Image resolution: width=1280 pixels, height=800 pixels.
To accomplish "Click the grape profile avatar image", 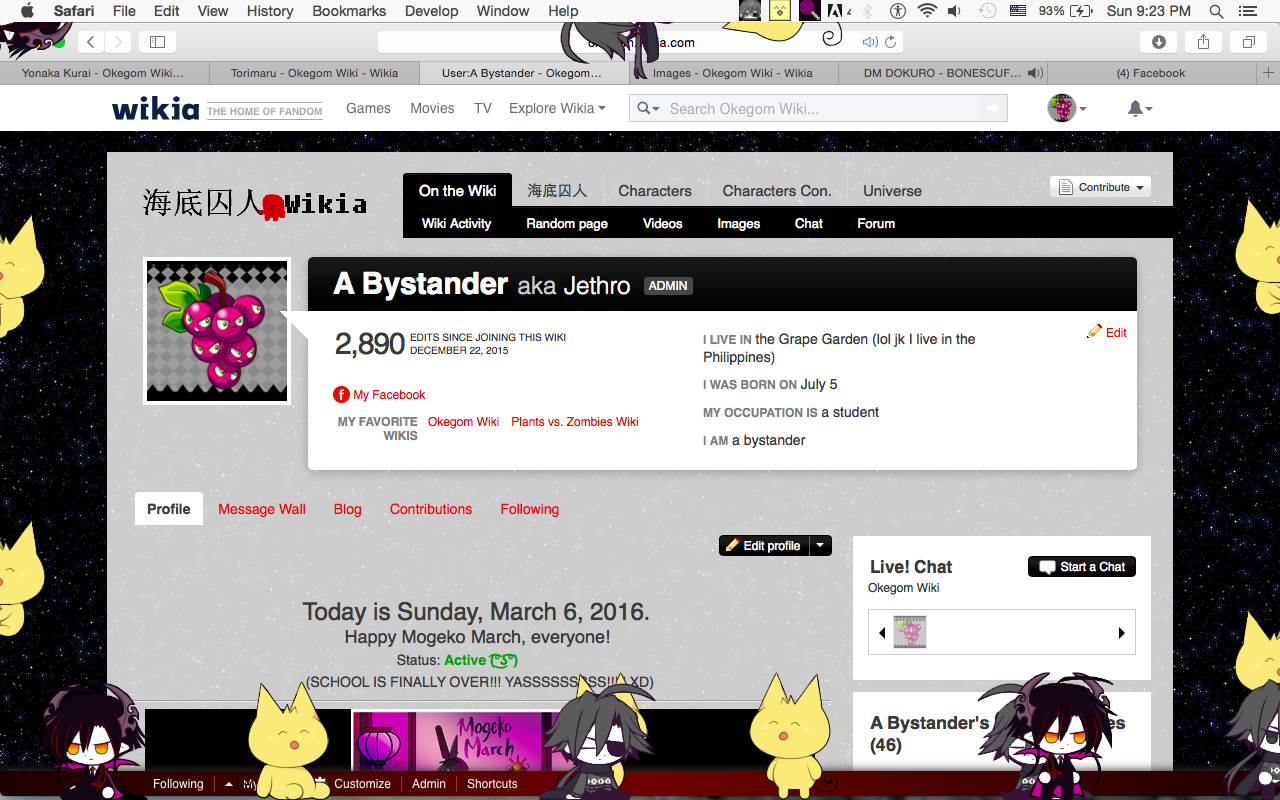I will pyautogui.click(x=217, y=332).
